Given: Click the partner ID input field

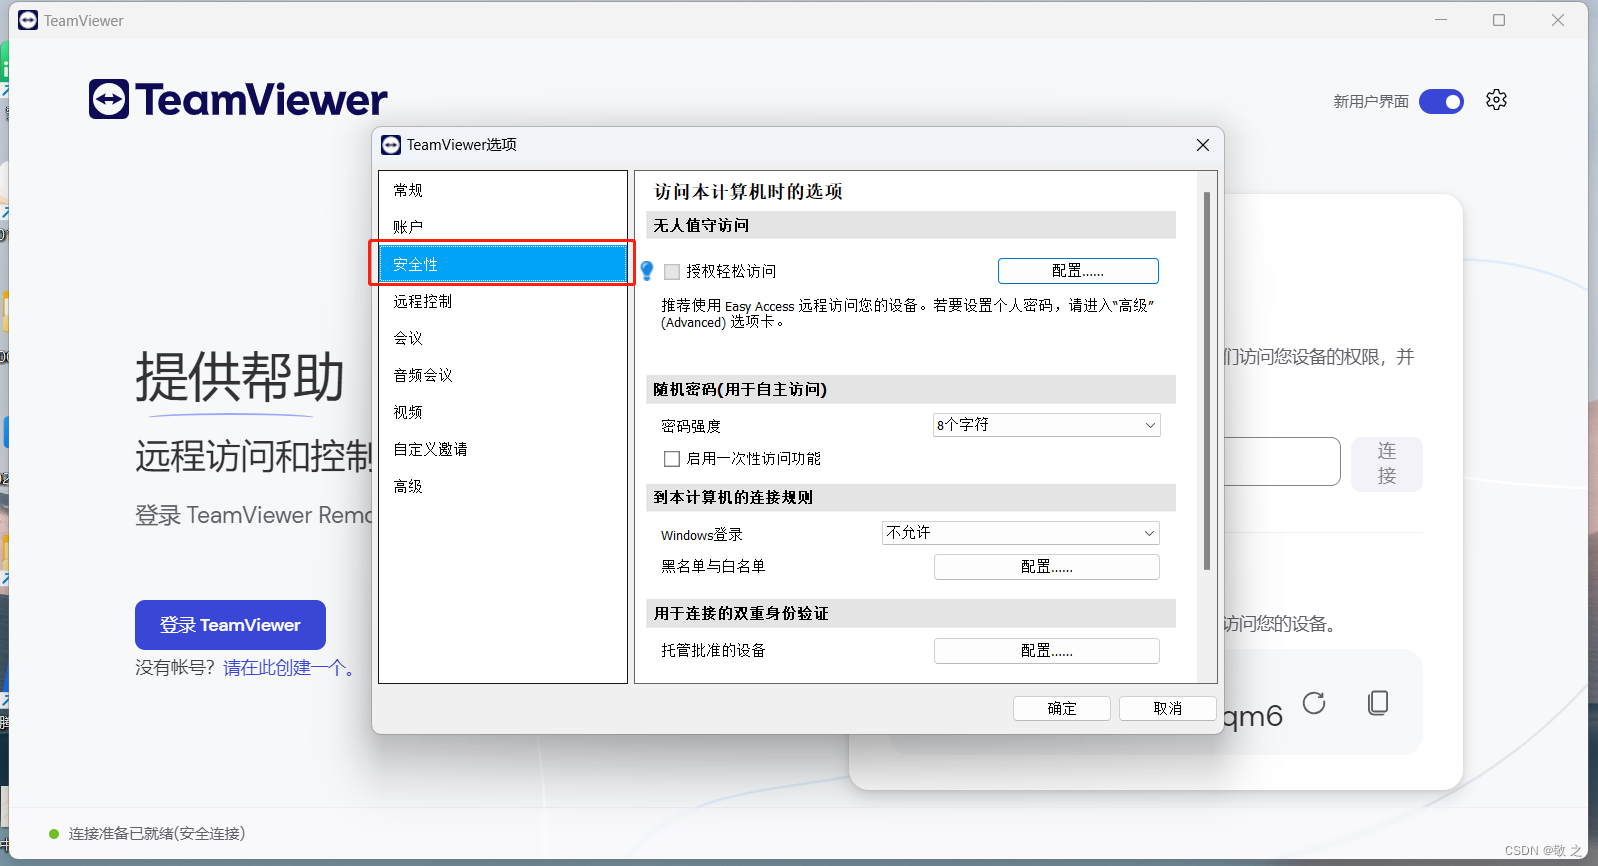Looking at the screenshot, I should [x=1282, y=461].
